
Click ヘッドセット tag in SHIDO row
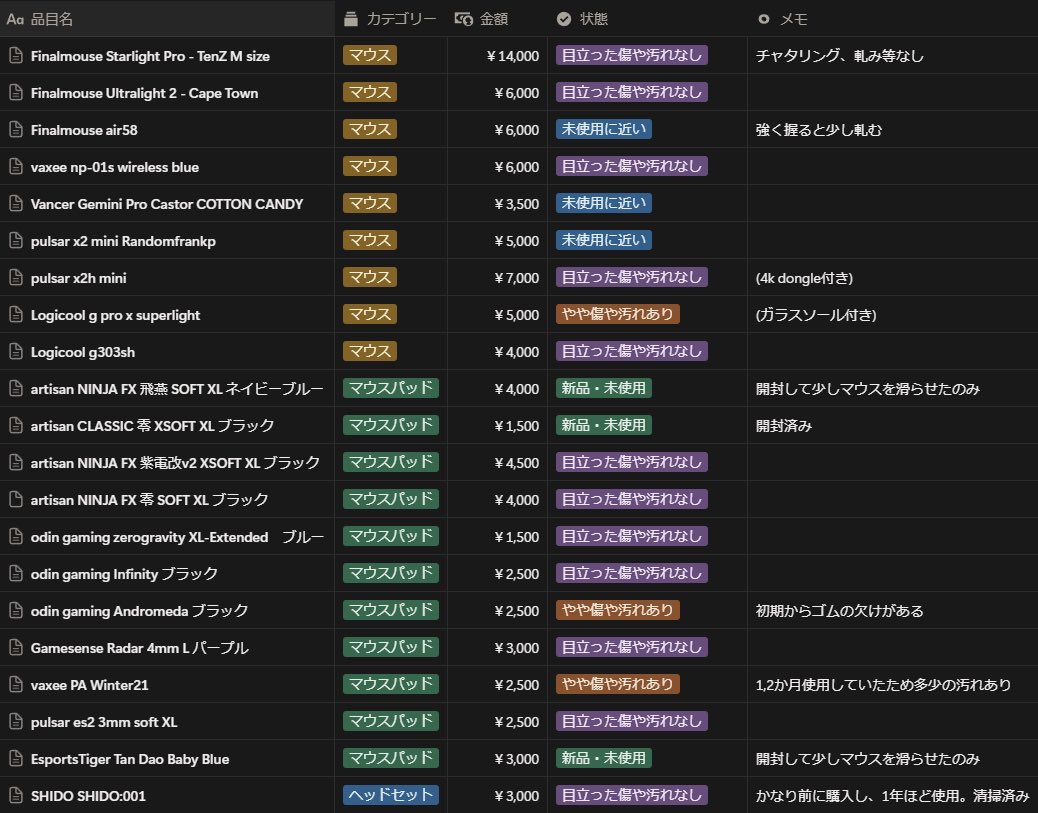click(391, 795)
